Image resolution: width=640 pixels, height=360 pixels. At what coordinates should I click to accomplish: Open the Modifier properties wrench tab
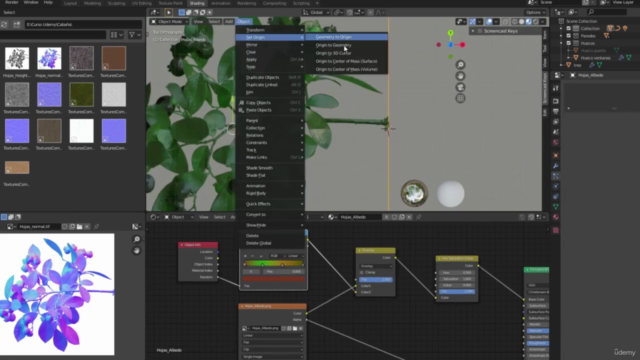[x=556, y=166]
